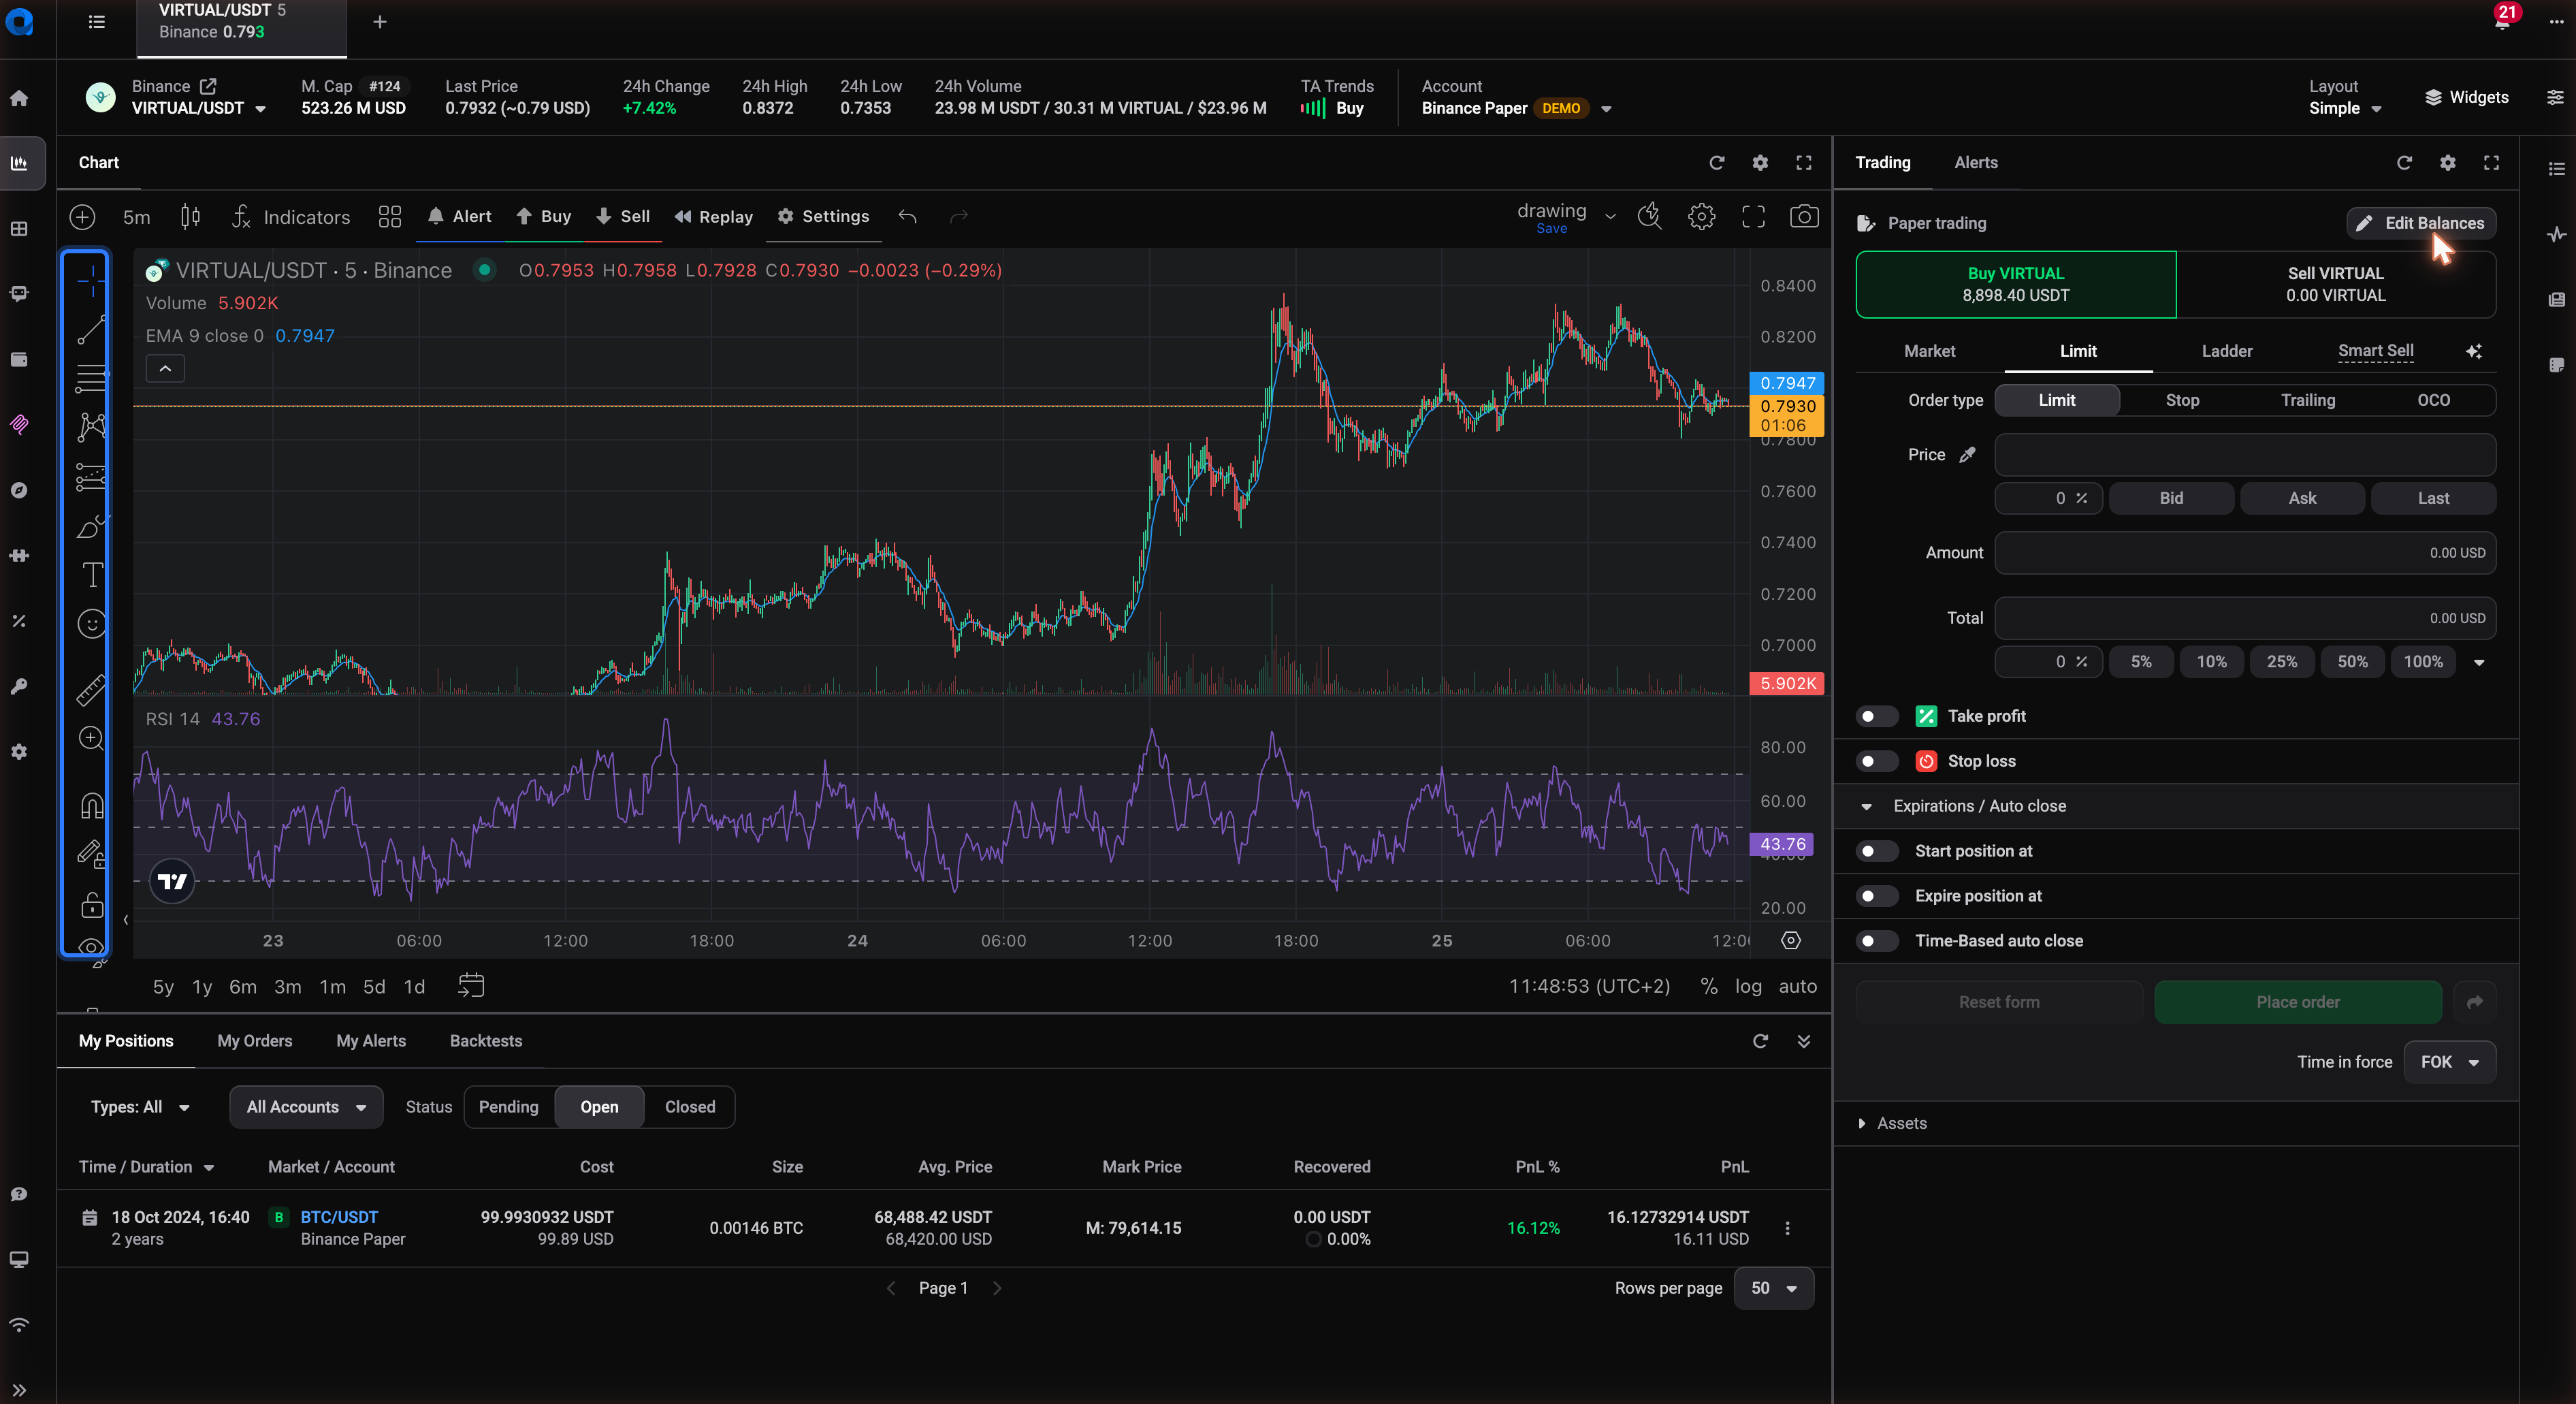Open the Ladder order tab
Image resolution: width=2576 pixels, height=1404 pixels.
coord(2227,351)
